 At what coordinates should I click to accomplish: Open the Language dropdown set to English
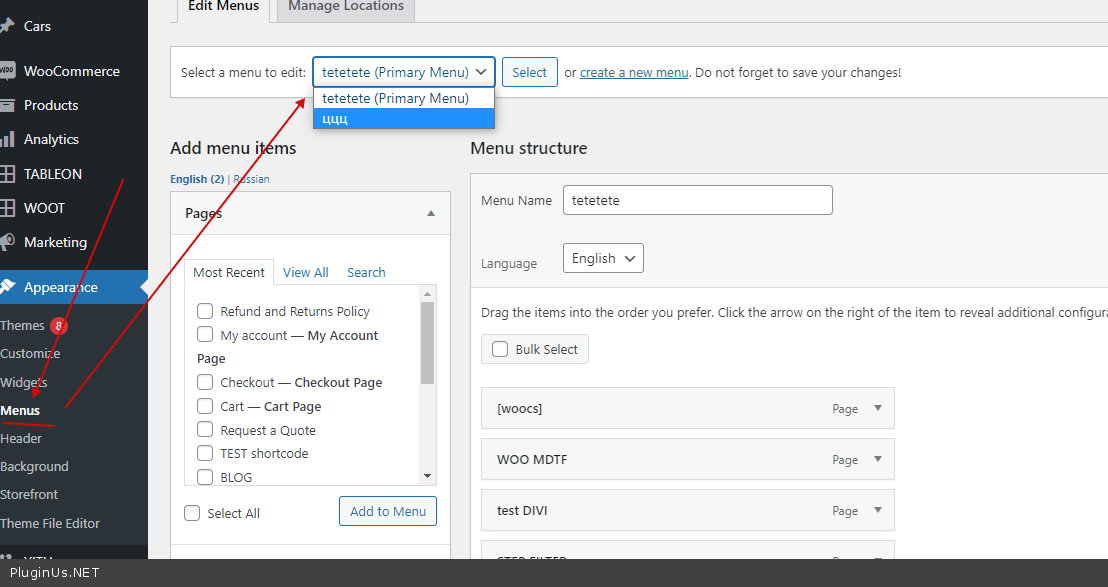coord(603,258)
